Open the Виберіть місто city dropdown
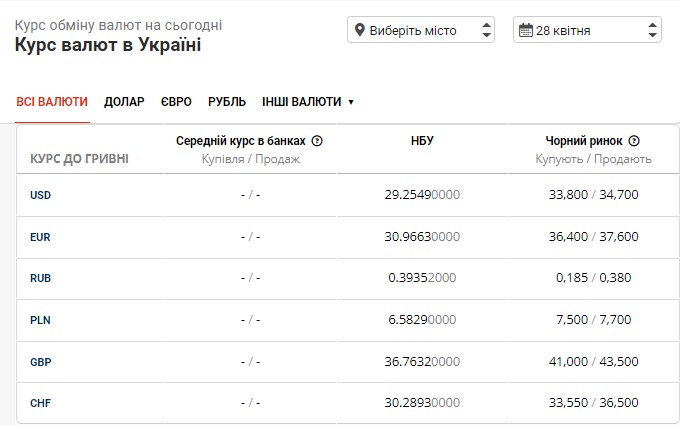Viewport: 680px width, 426px height. pos(421,30)
